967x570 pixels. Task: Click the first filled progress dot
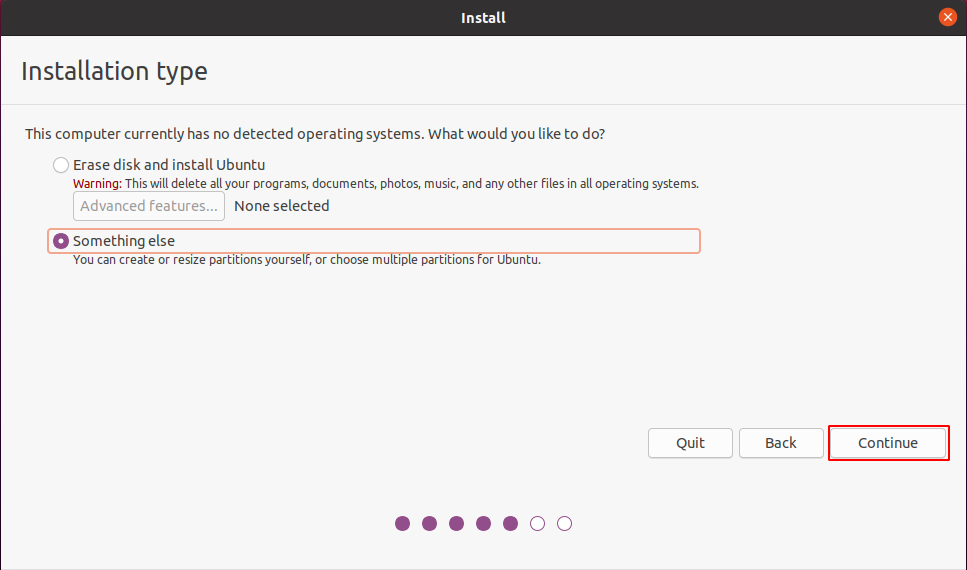403,523
